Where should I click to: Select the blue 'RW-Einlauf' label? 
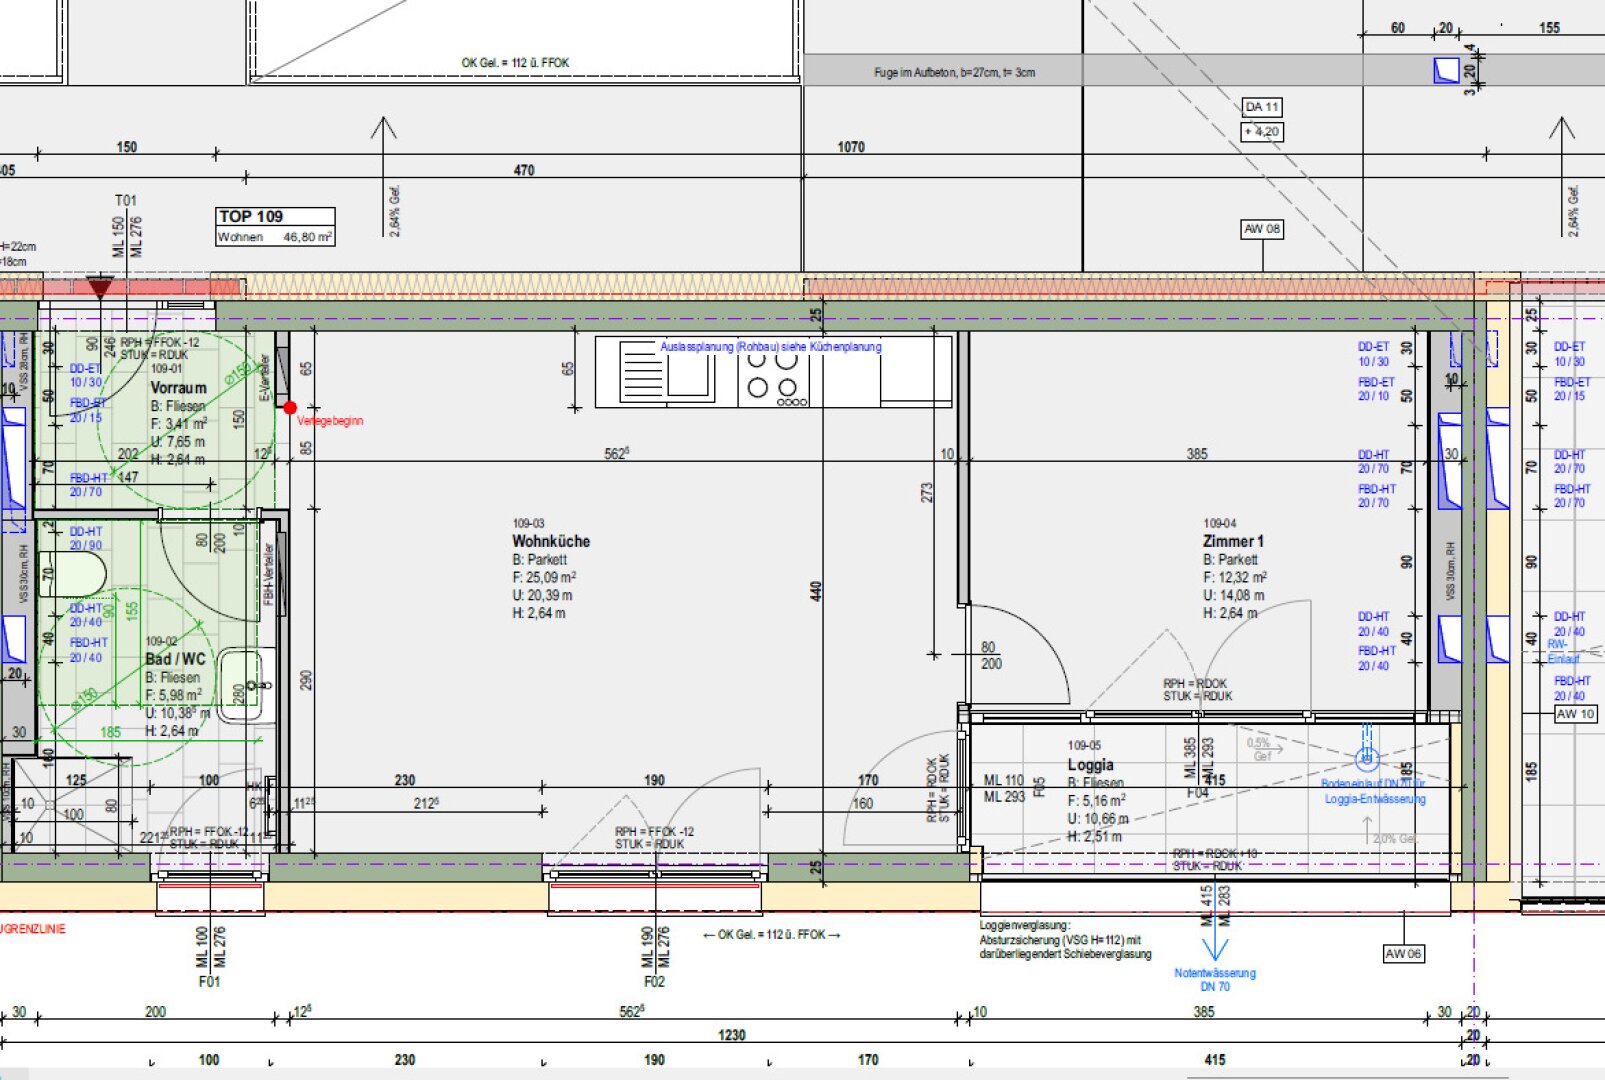click(1563, 651)
